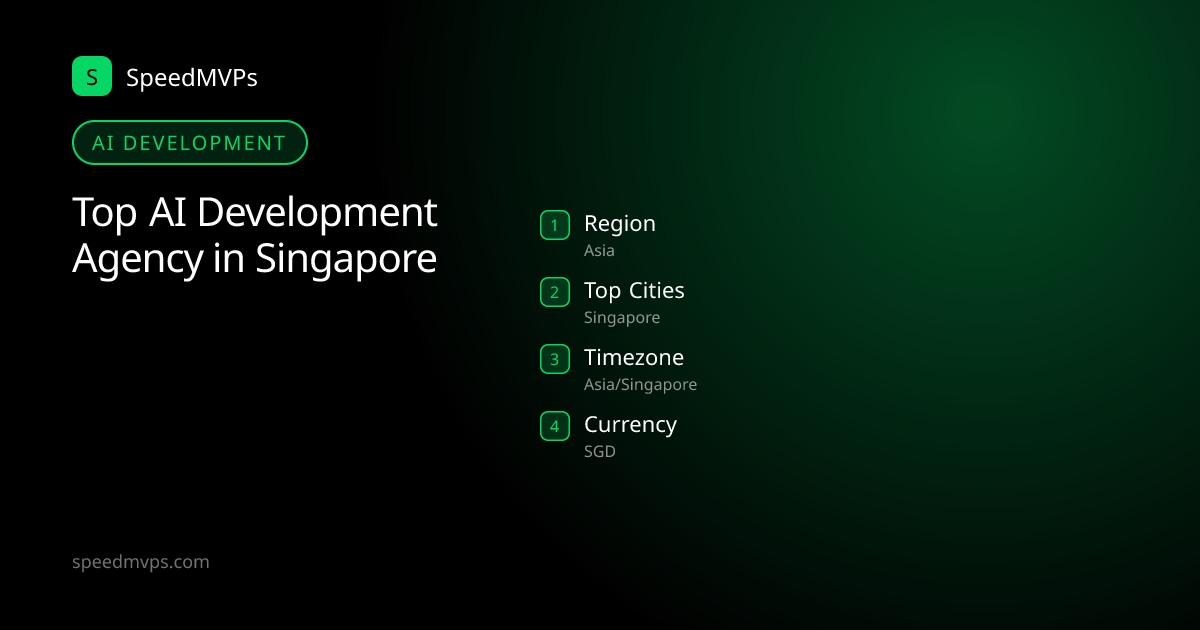
Task: Open the speedmvps.com link
Action: [141, 562]
